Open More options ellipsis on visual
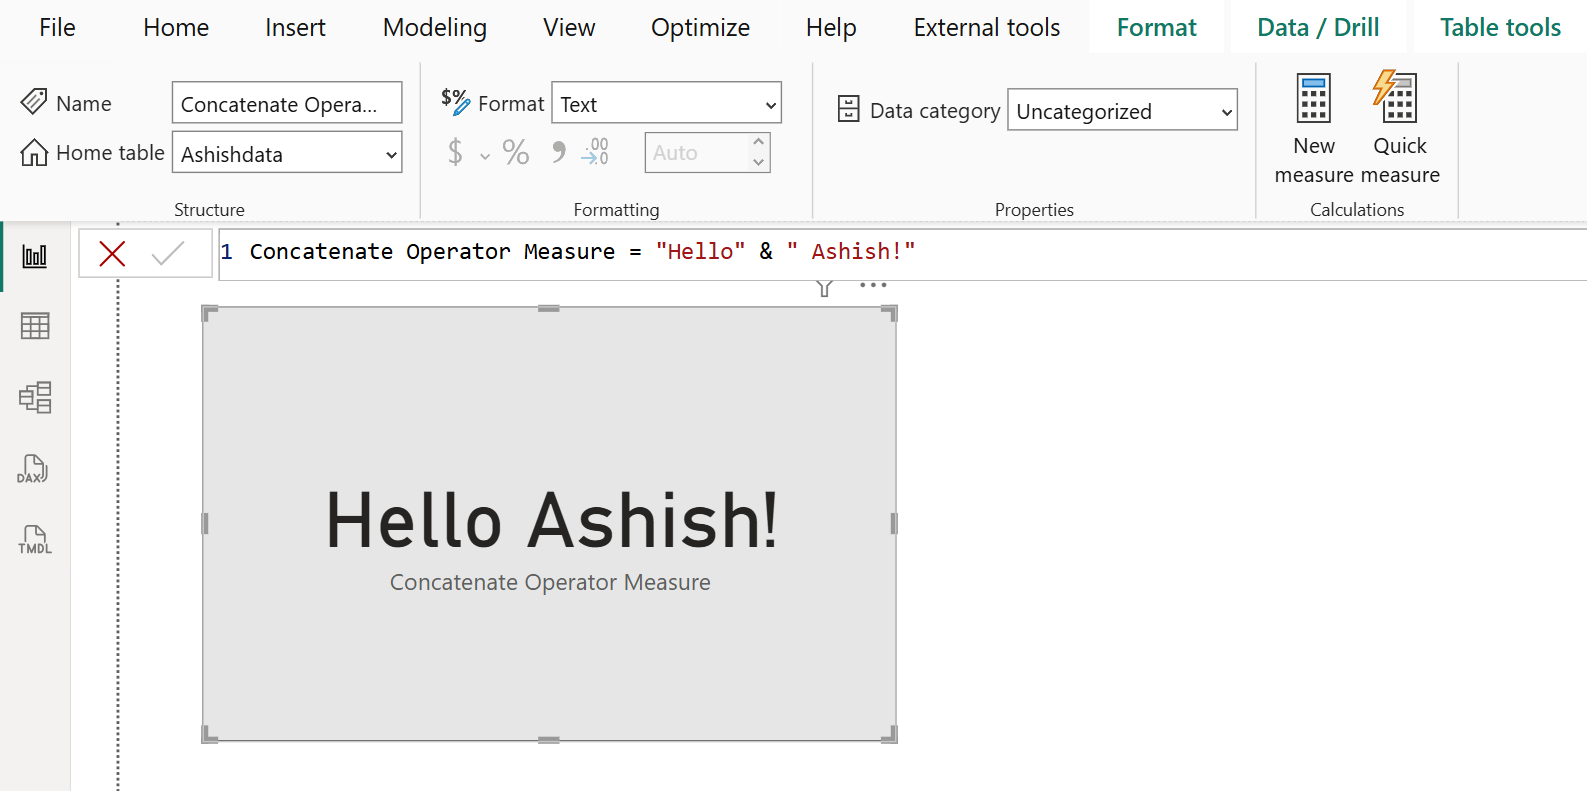The image size is (1587, 791). (873, 286)
